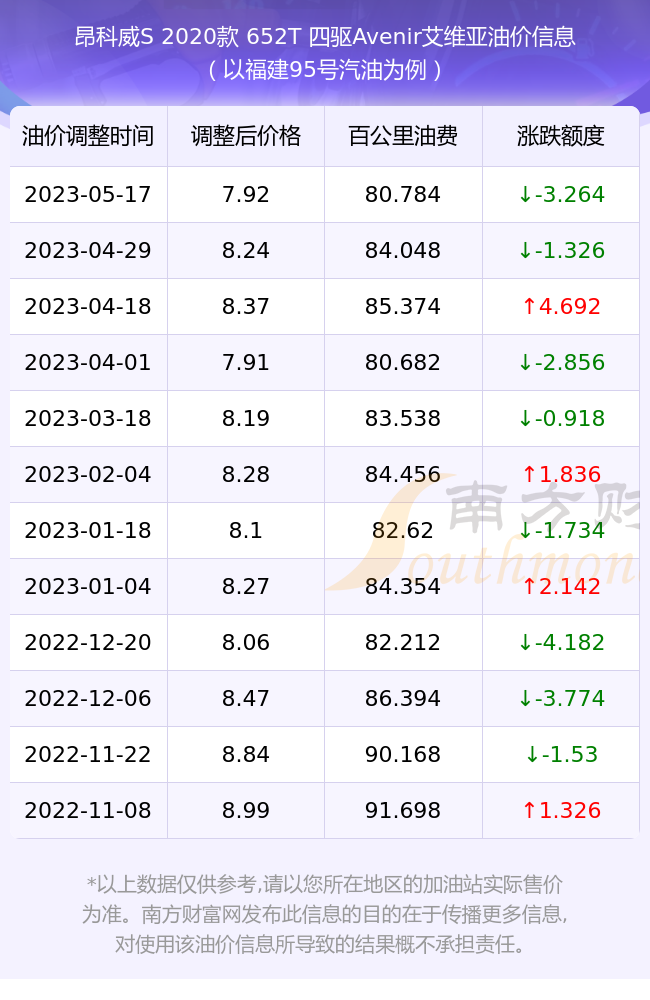The width and height of the screenshot is (650, 1000).
Task: Select the price 8.24
Action: point(246,251)
